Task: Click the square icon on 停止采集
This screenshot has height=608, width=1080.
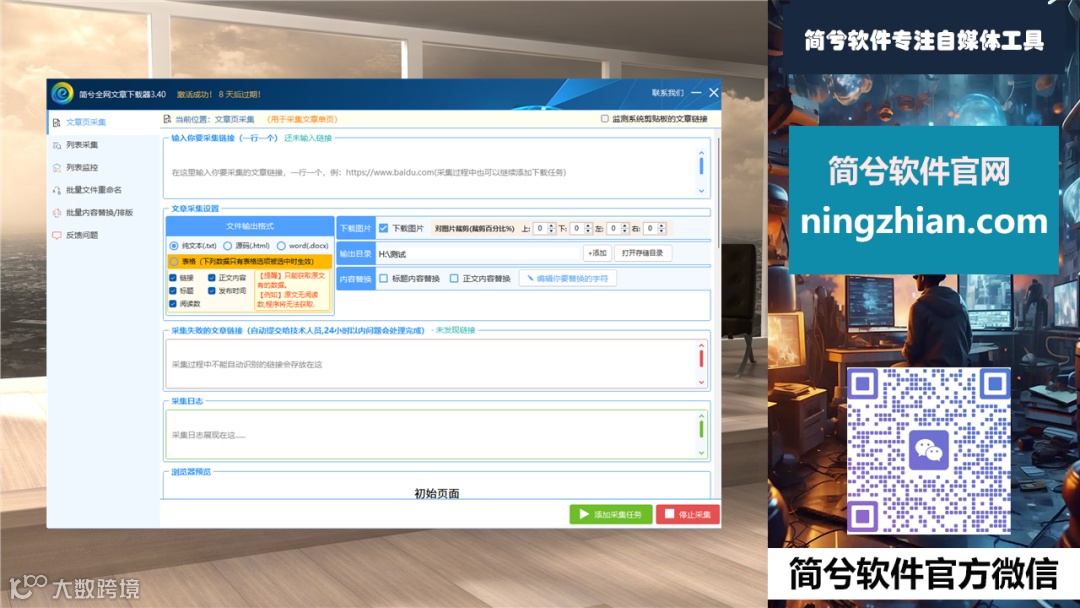Action: coord(669,514)
